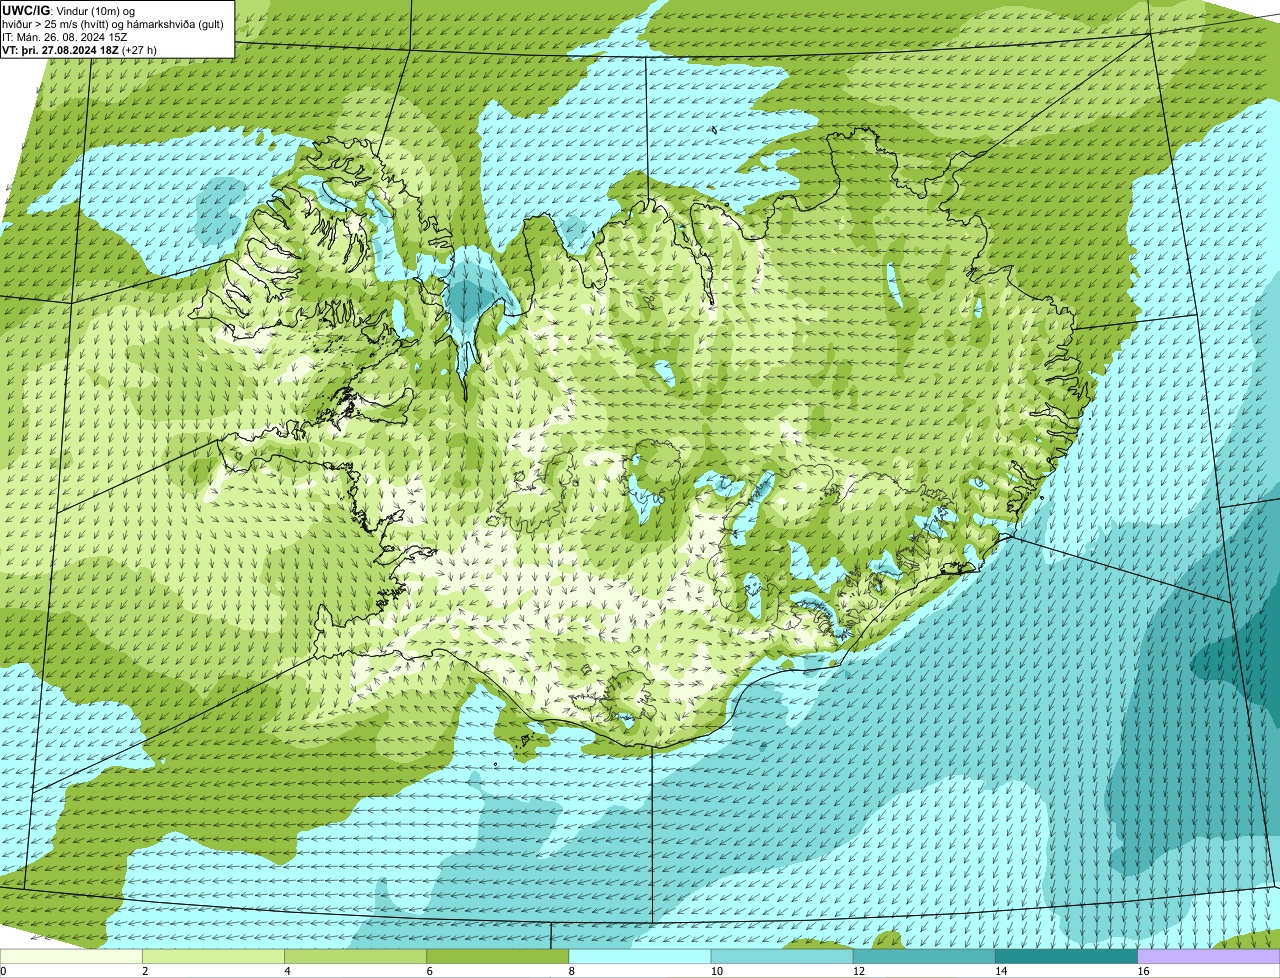Click the initial time 'IT: Mán. 26. 08. 2024 15Z'
Image resolution: width=1280 pixels, height=978 pixels.
coord(66,36)
